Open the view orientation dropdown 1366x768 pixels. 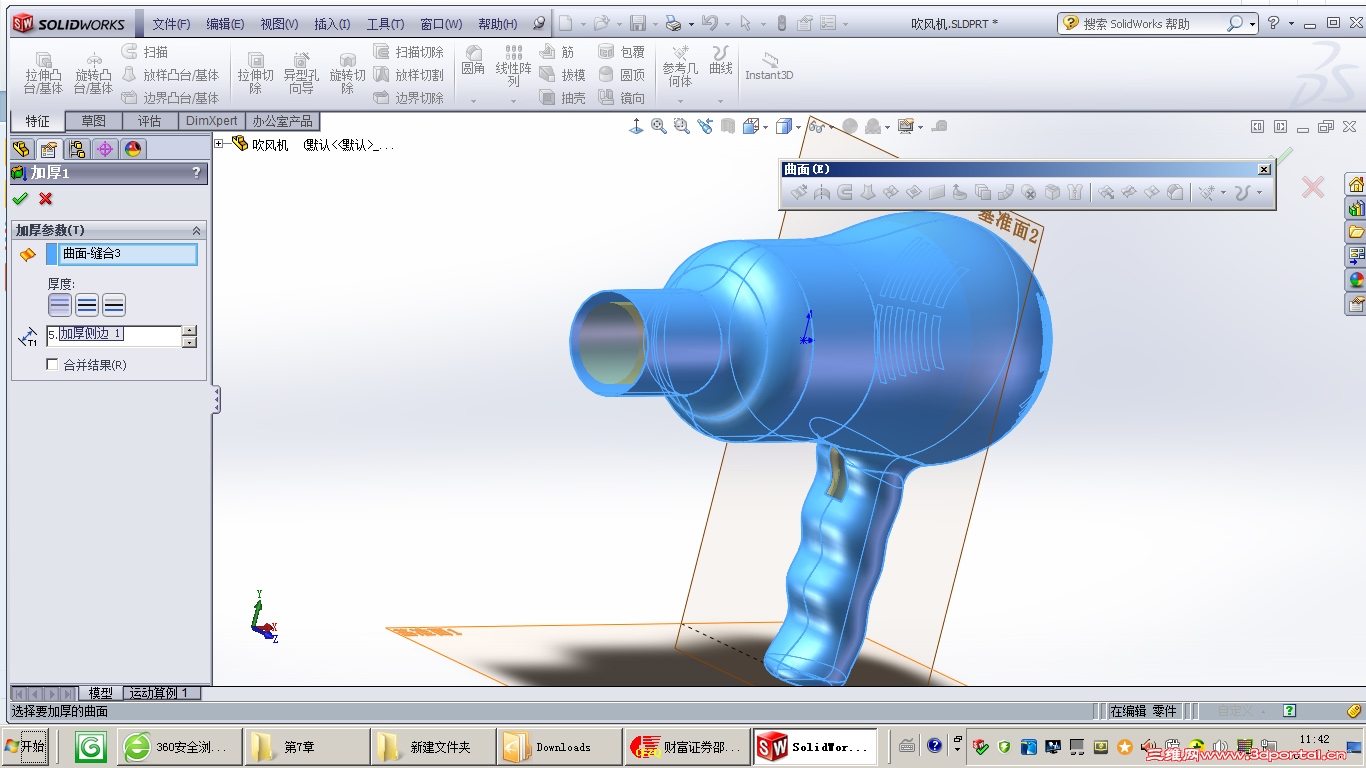pyautogui.click(x=766, y=126)
